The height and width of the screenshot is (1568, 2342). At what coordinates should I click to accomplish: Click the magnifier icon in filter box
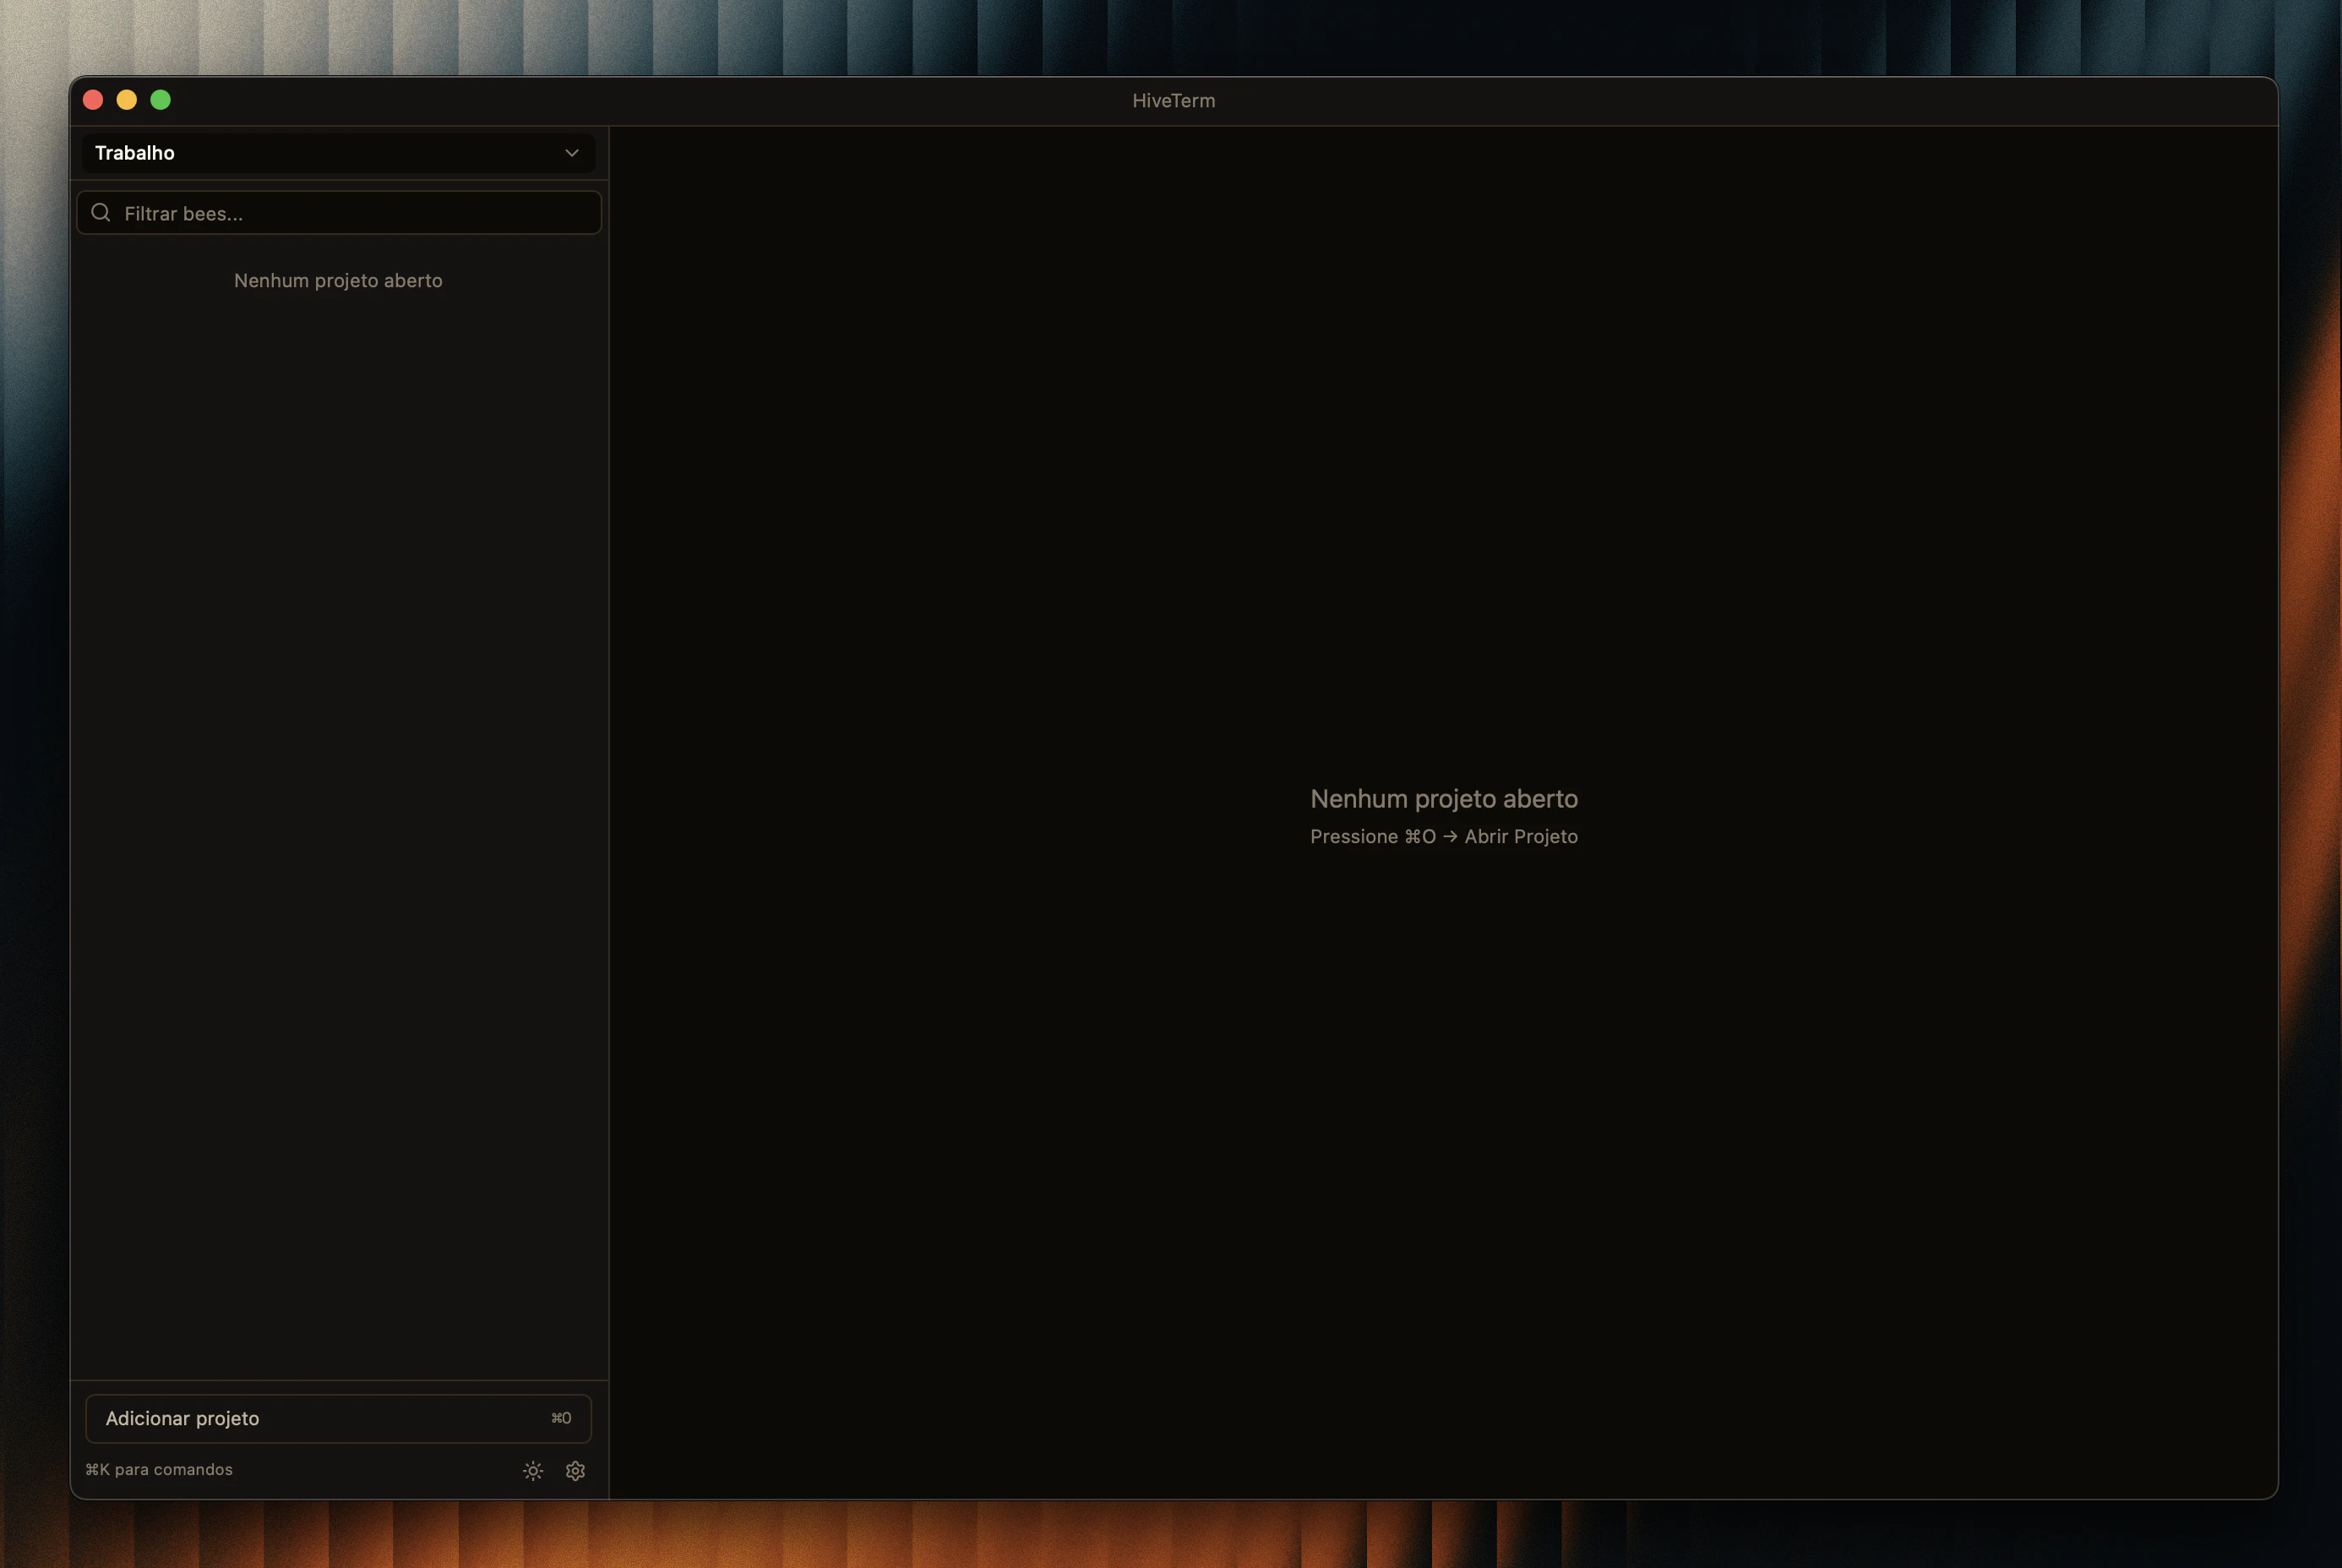[101, 212]
